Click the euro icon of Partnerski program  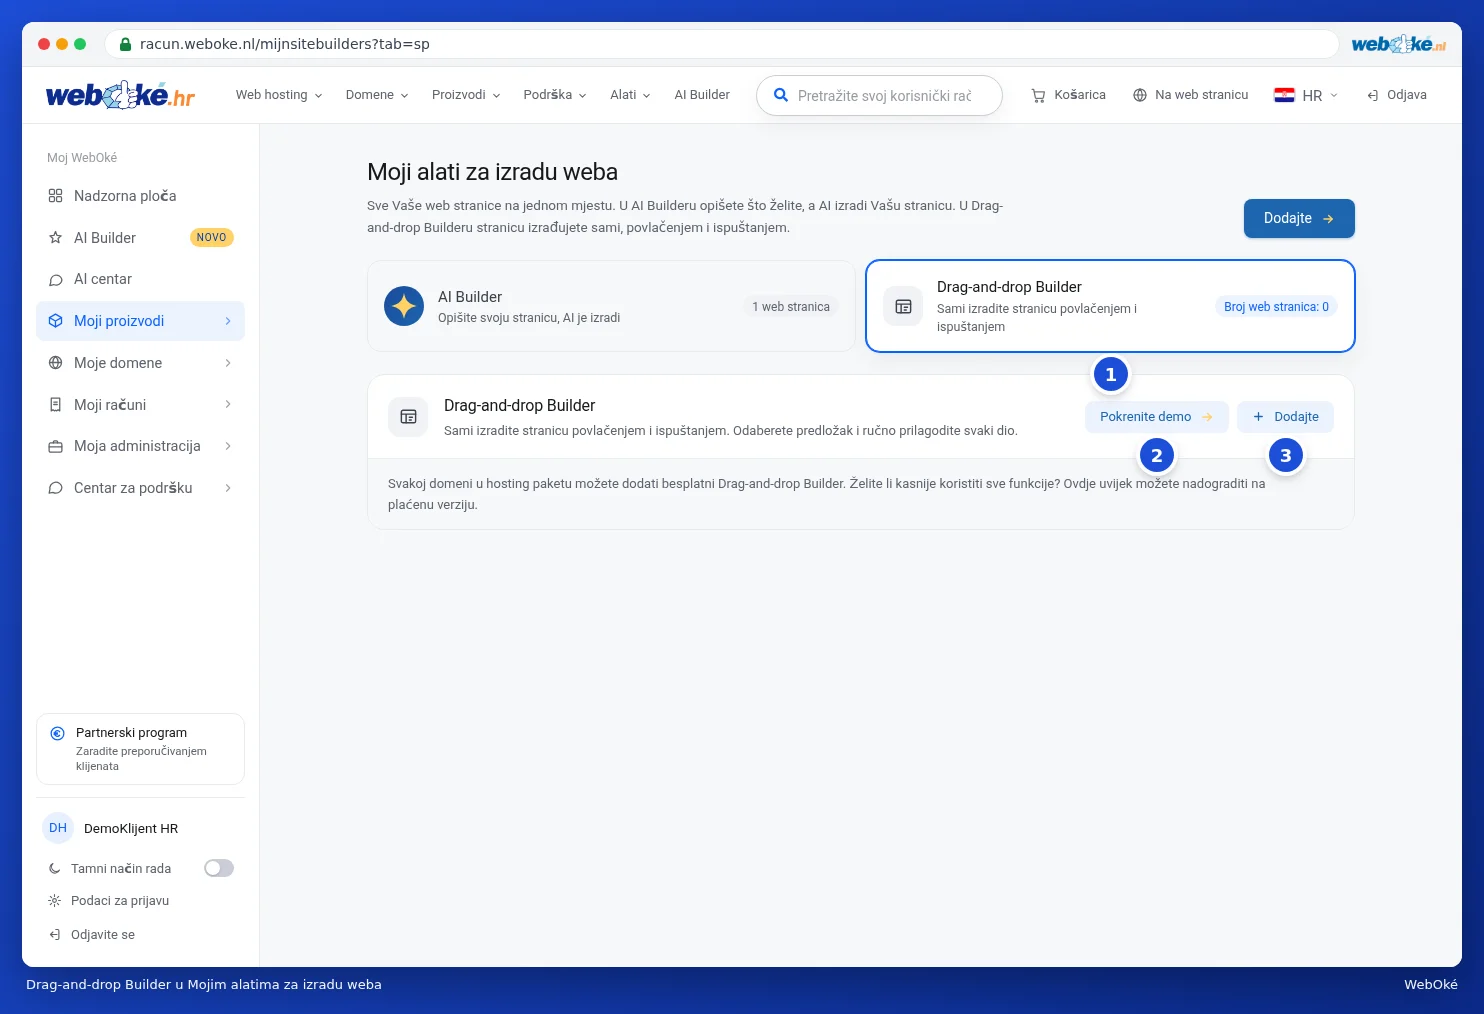pyautogui.click(x=57, y=733)
